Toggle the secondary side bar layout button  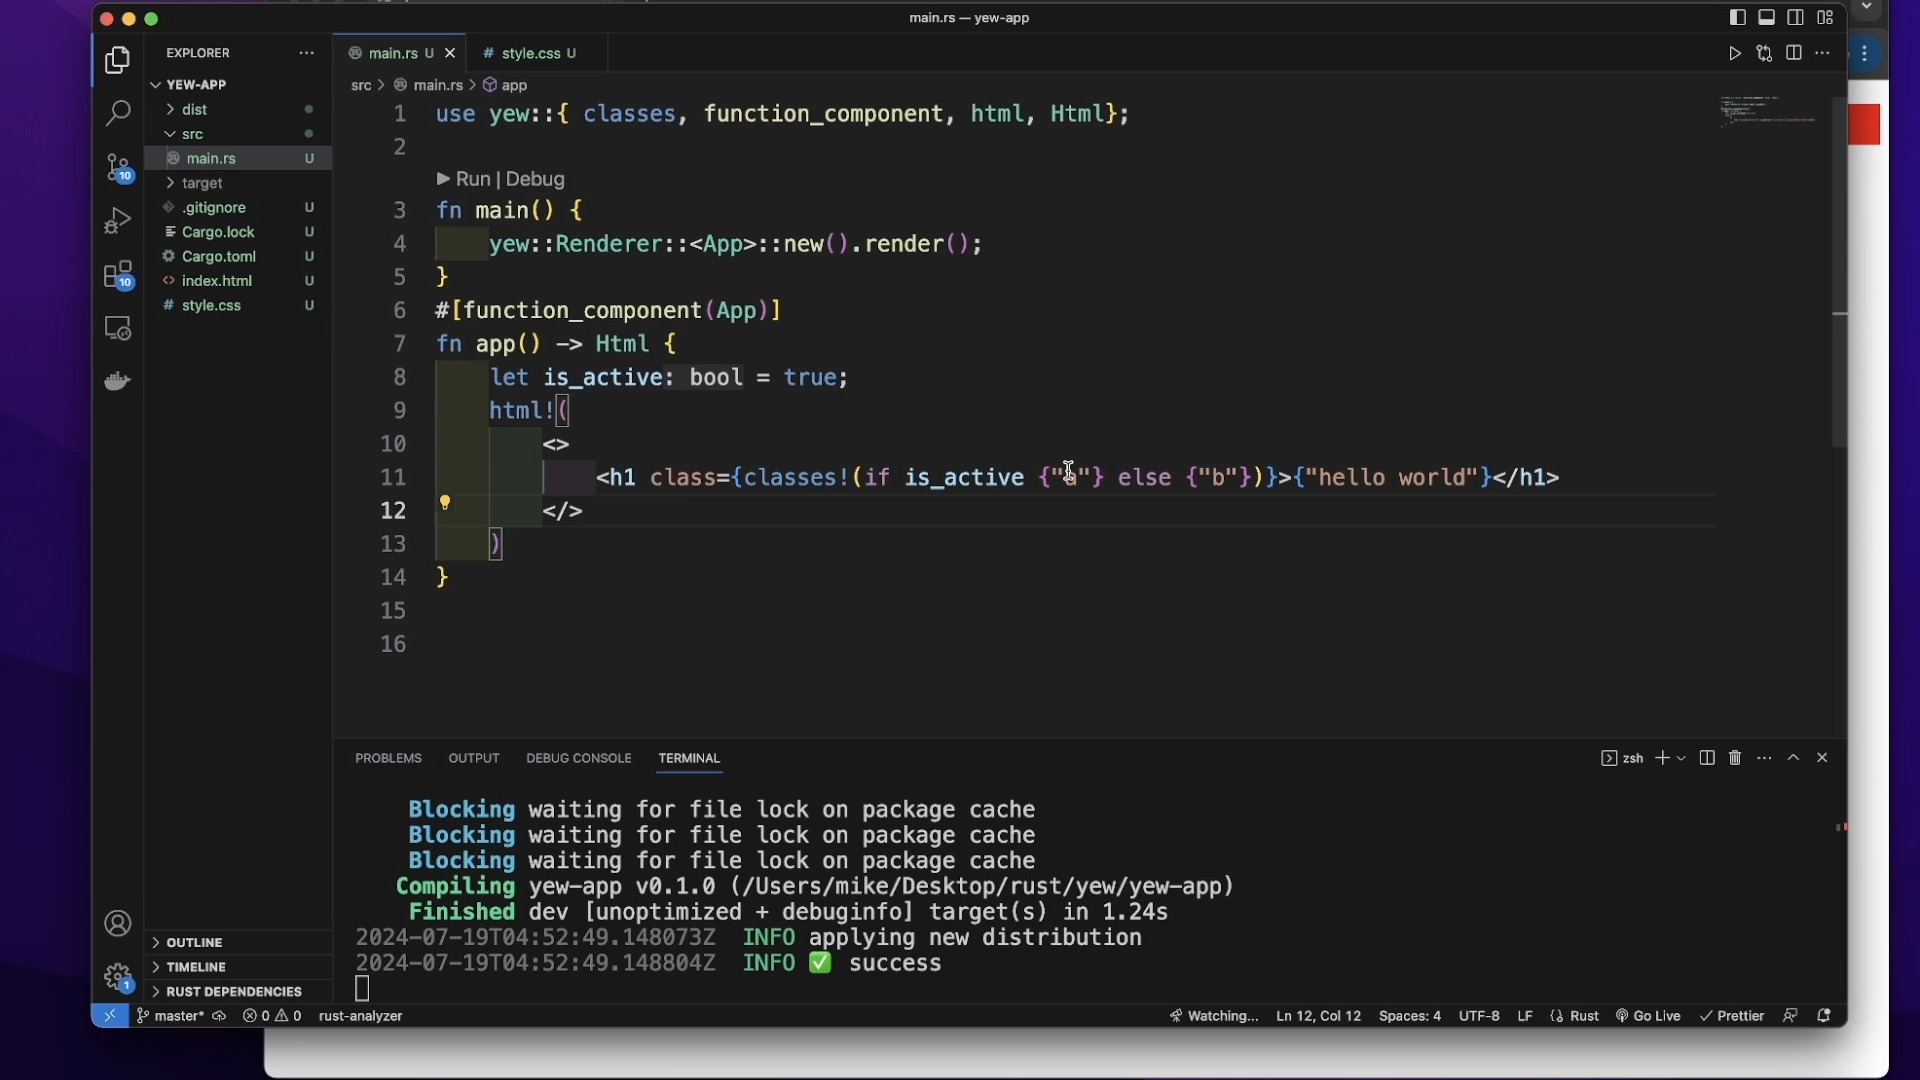tap(1797, 18)
